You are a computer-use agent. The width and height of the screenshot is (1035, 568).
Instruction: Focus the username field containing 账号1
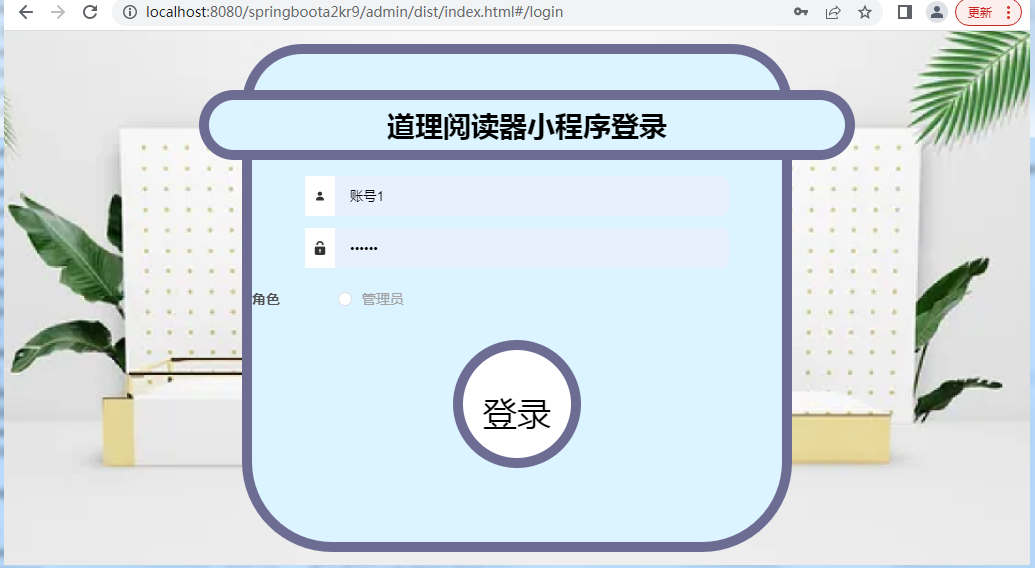click(530, 196)
